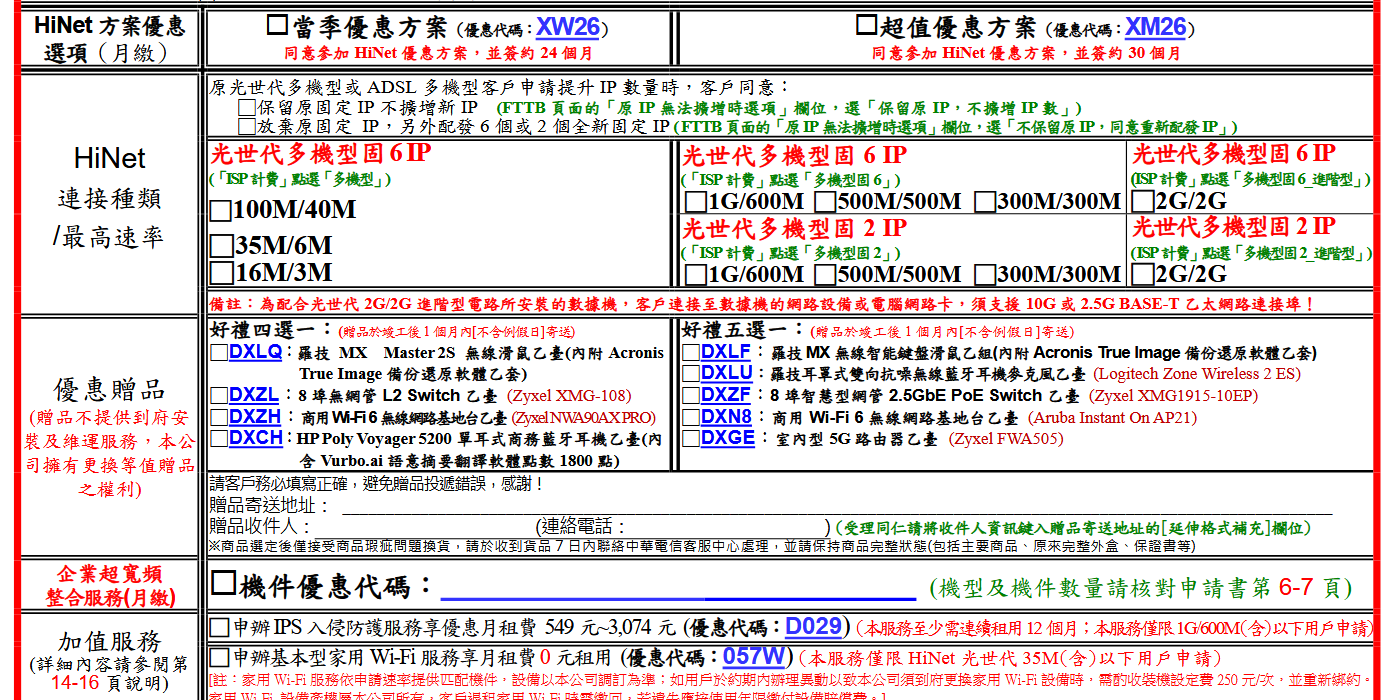The image size is (1388, 700).
Task: Check 300M/300M under 多機型固 2 IP
Action: [984, 275]
